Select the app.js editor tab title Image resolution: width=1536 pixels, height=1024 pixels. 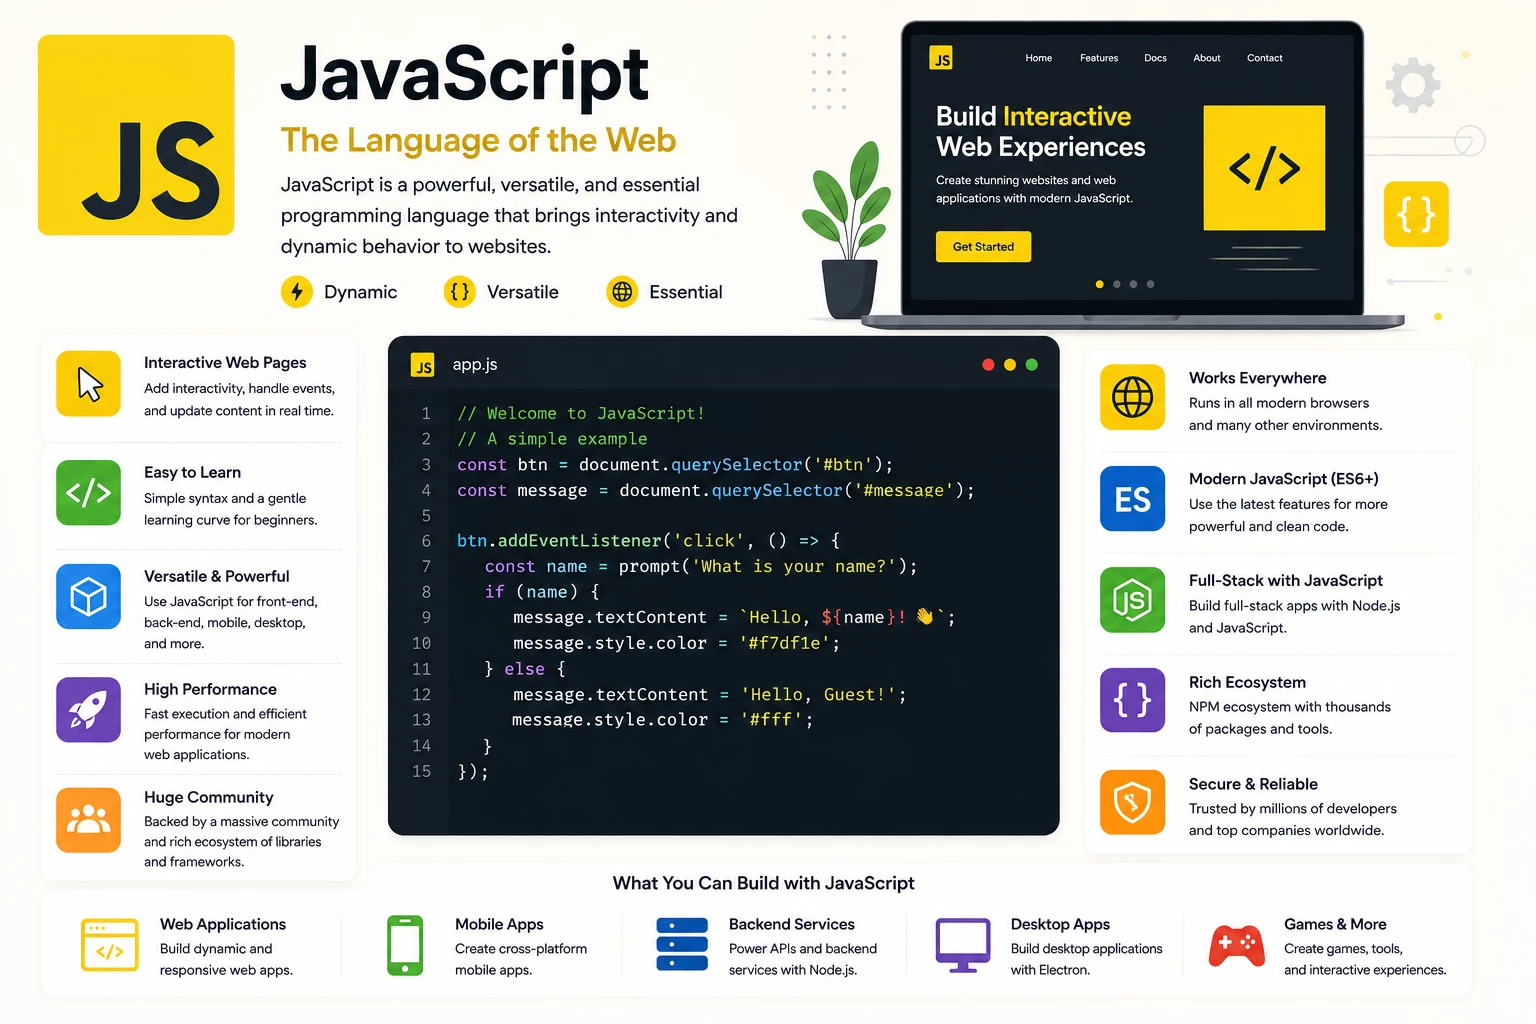[x=475, y=365]
